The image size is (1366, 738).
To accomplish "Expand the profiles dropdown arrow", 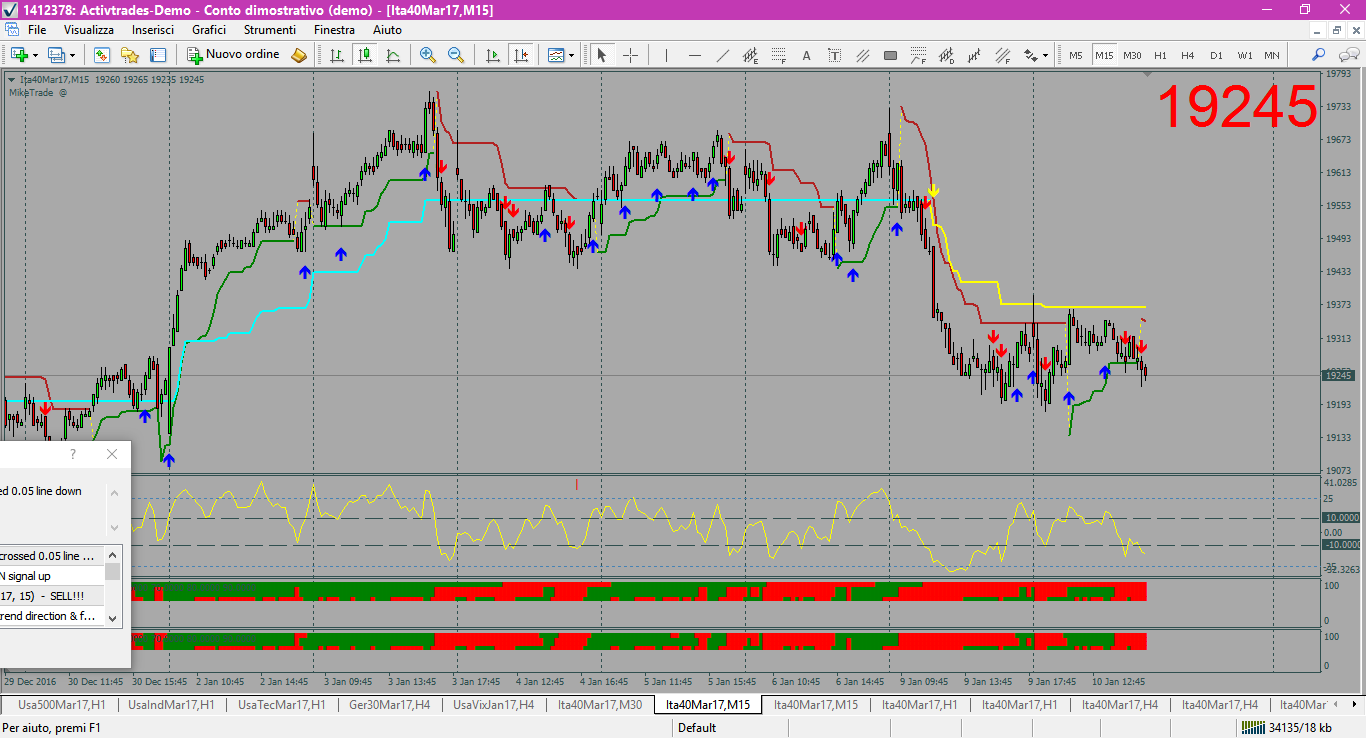I will point(72,55).
